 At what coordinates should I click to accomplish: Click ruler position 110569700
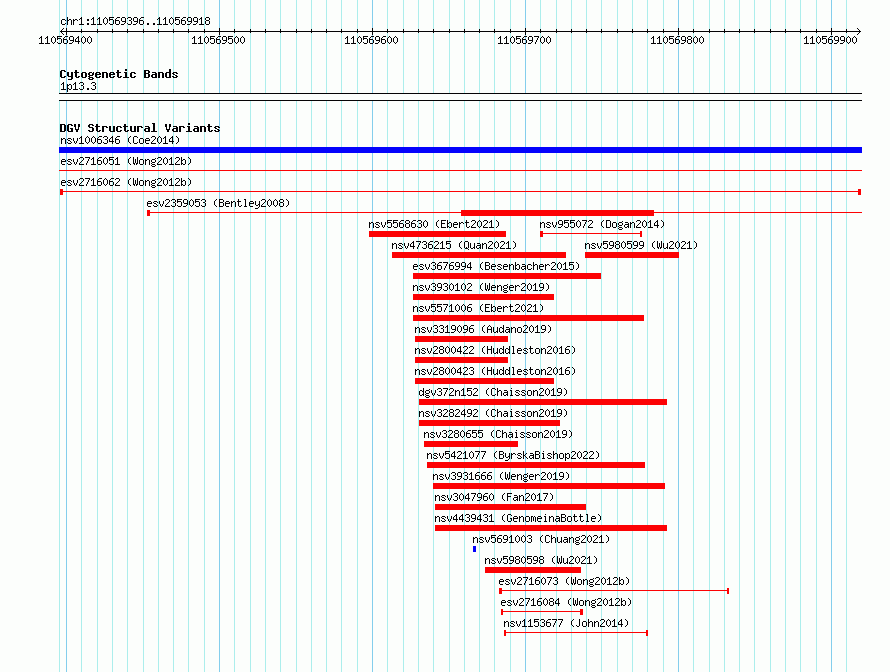tap(524, 40)
